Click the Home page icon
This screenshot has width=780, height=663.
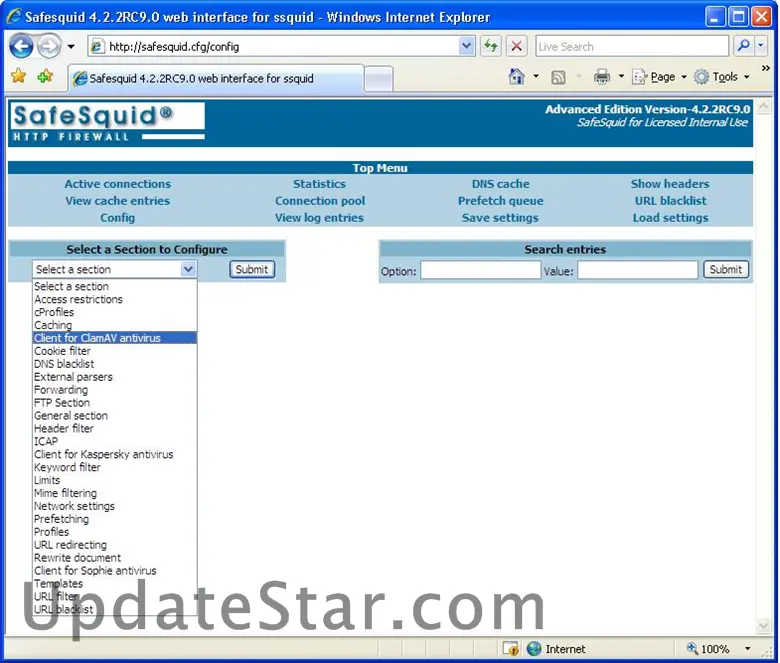pos(516,77)
